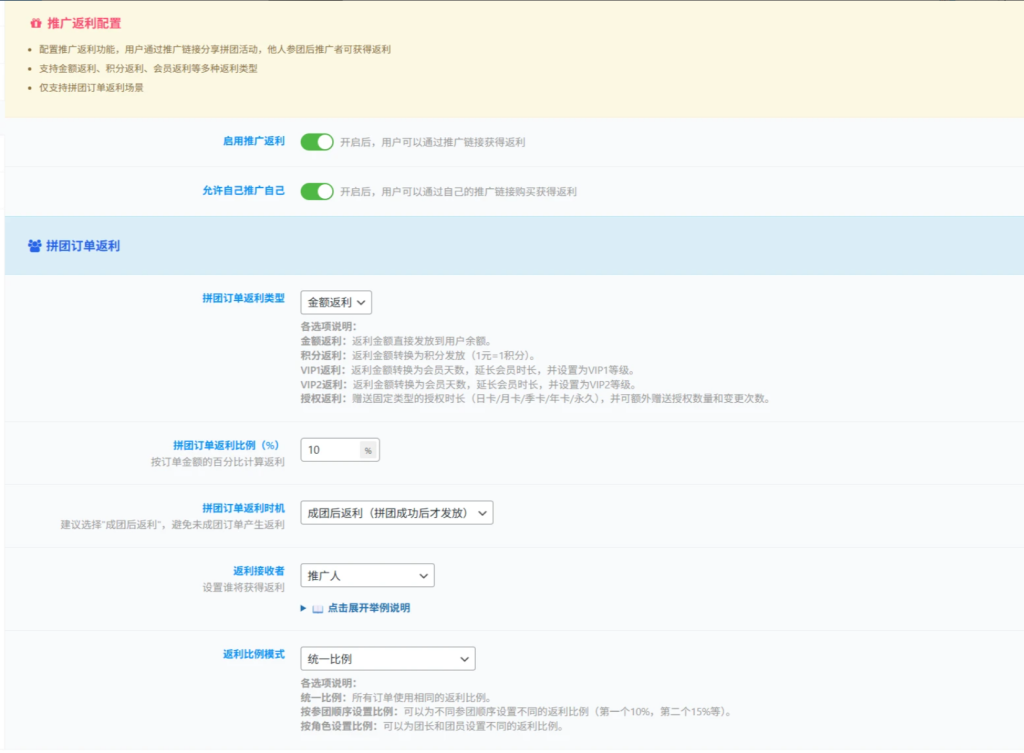Disable the 启用推广返利 switch

tap(316, 142)
